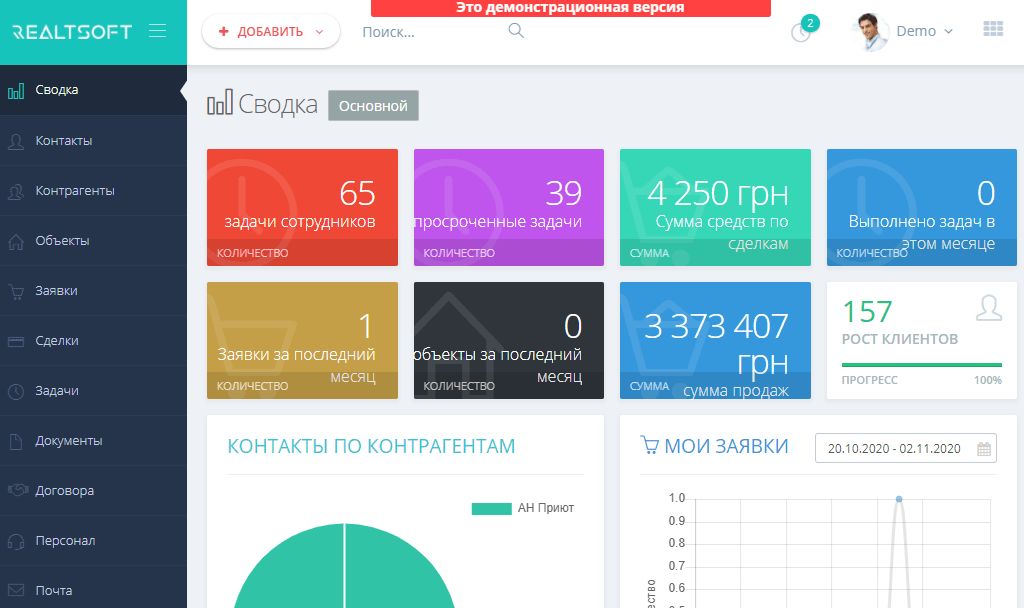Click the calendar icon in the date range field
Viewport: 1024px width, 608px height.
pyautogui.click(x=984, y=449)
